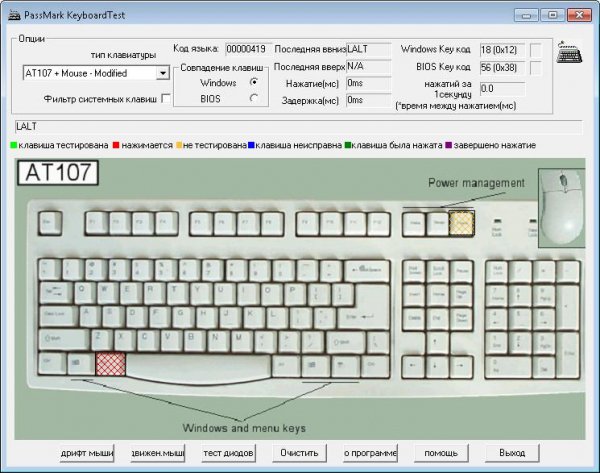Click the Backspace key on keyboard image

pos(367,271)
